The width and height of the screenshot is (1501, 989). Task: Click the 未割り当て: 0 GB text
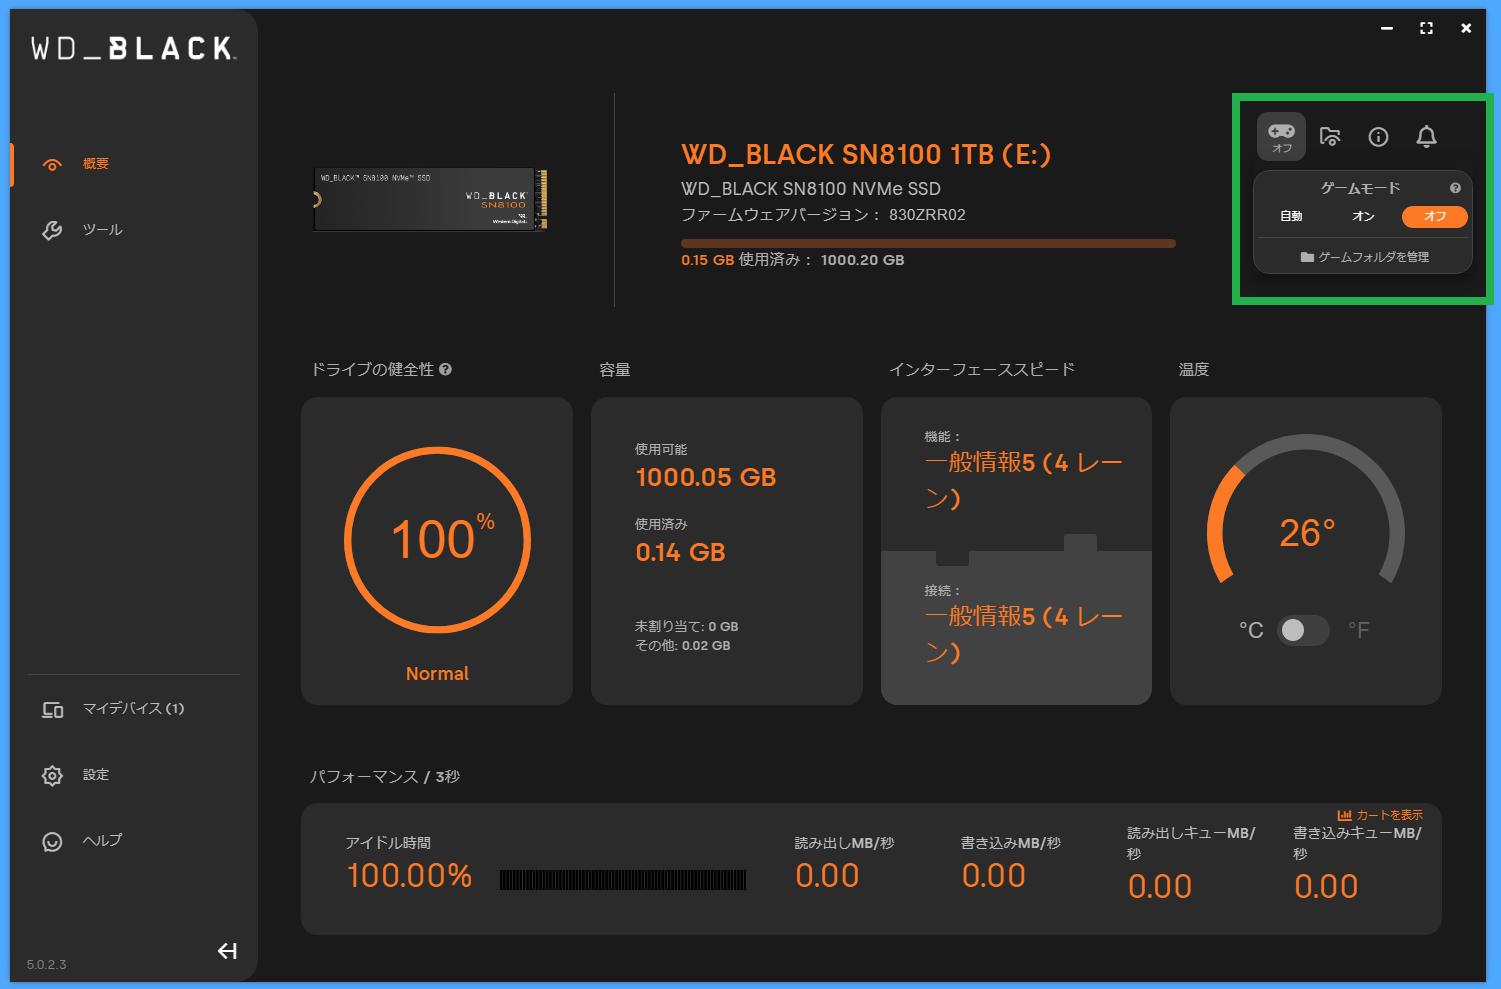click(x=687, y=627)
